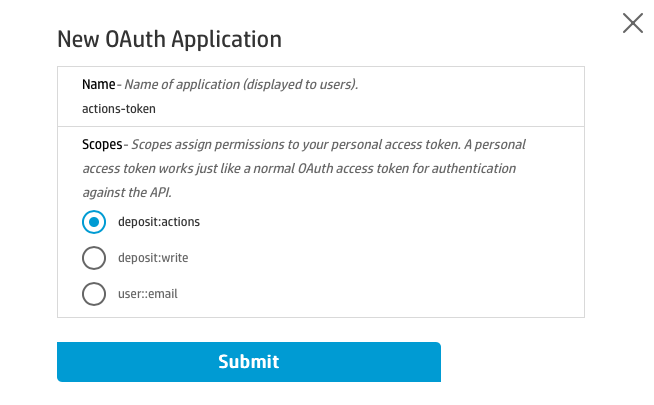Click the "actions-token" text value
The width and height of the screenshot is (654, 405).
(119, 108)
